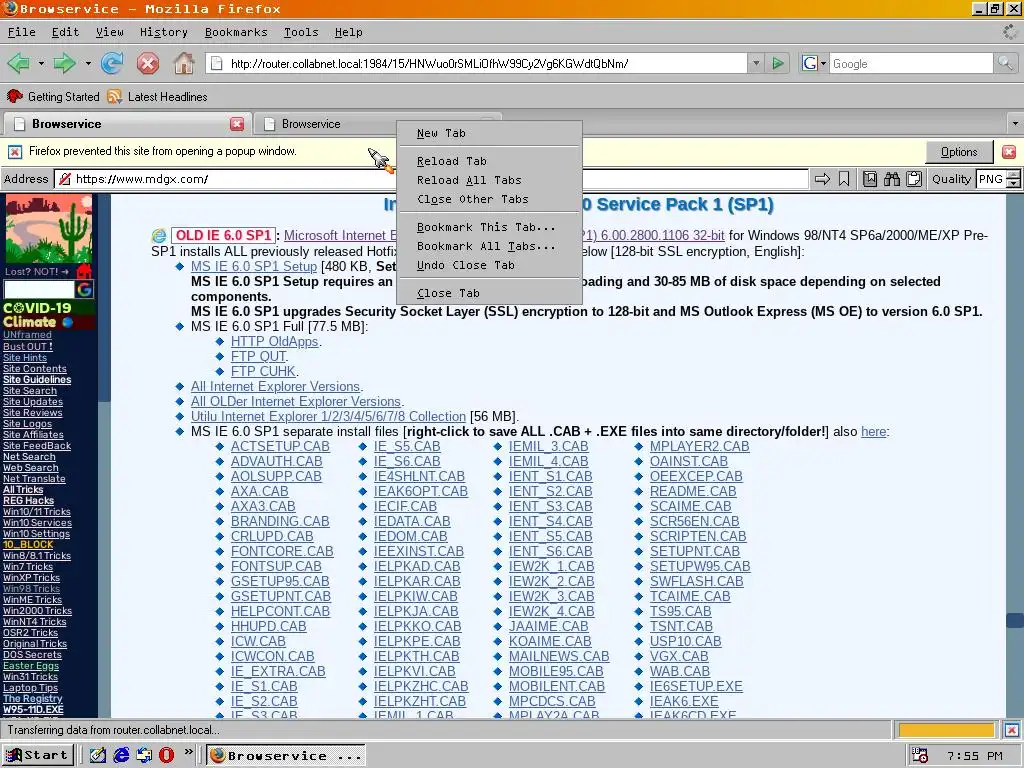1024x768 pixels.
Task: Close the first Browservice tab with red X
Action: pos(237,123)
